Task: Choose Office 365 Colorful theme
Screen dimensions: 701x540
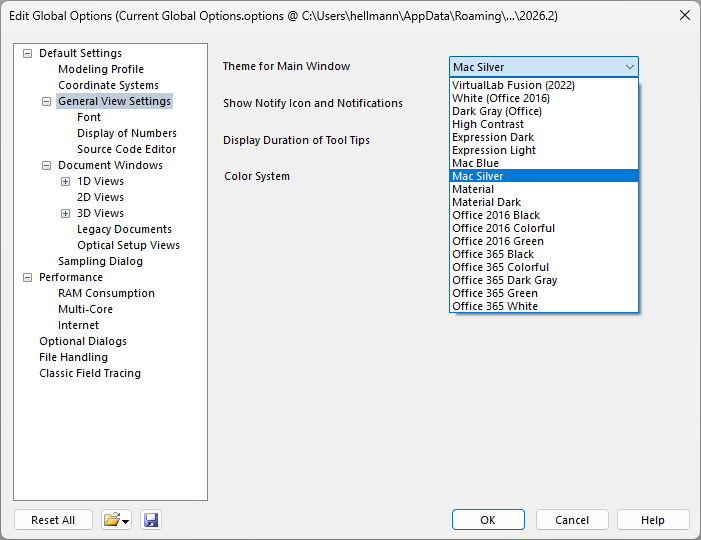Action: click(544, 267)
